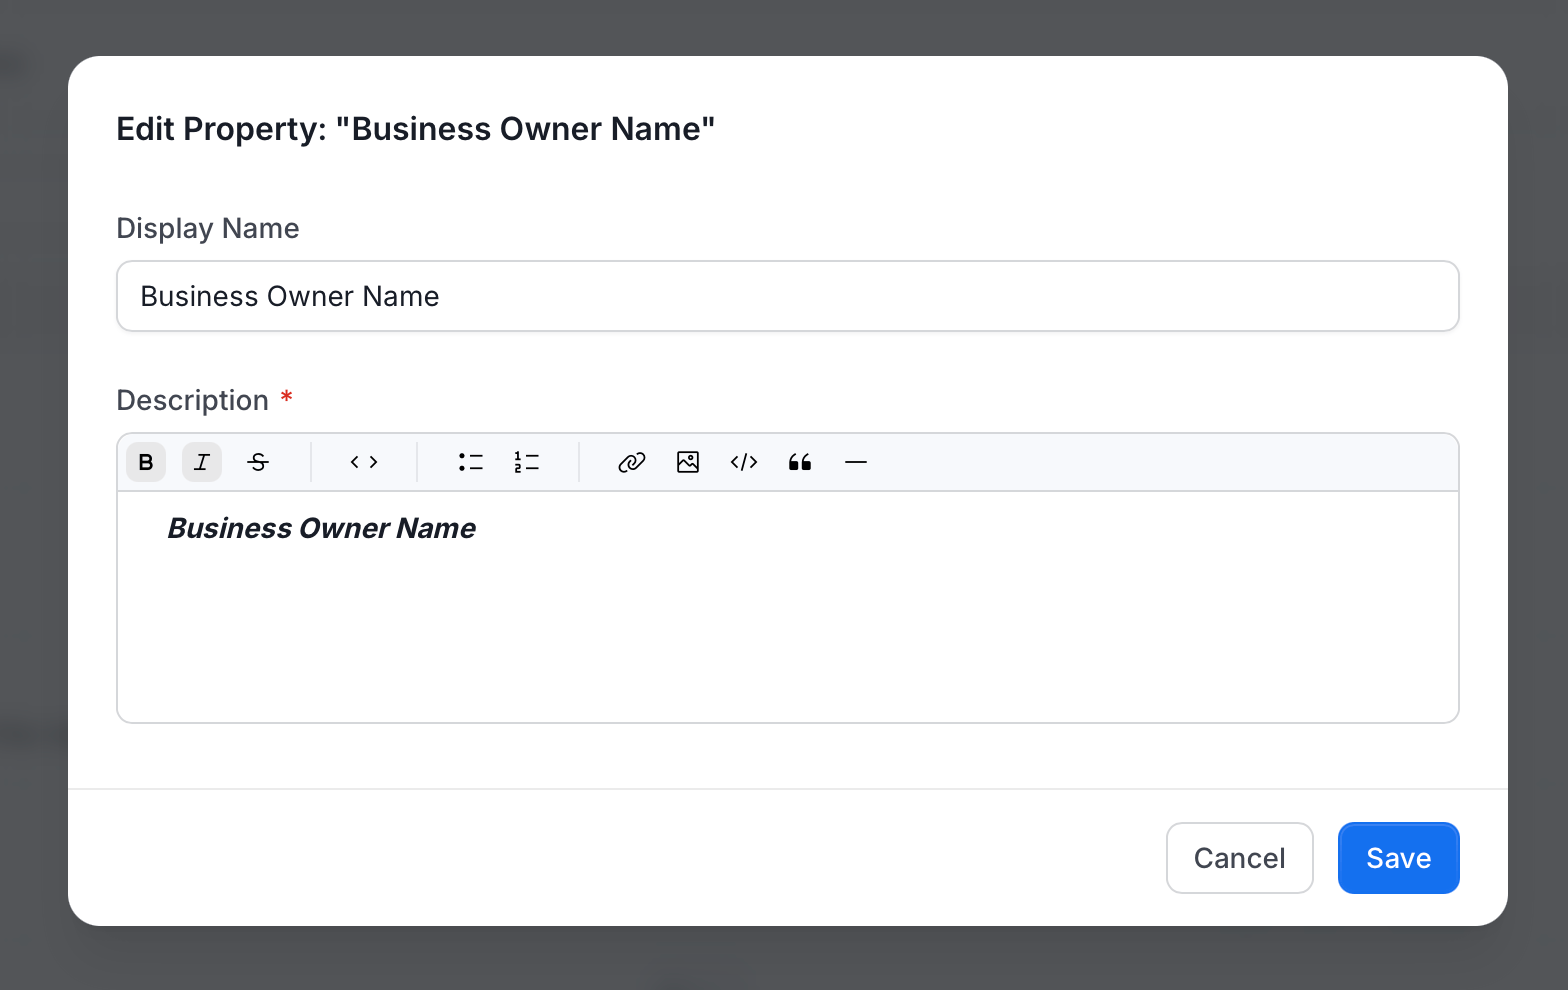
Task: Toggle bold formatting in the description toolbar
Action: coord(146,462)
